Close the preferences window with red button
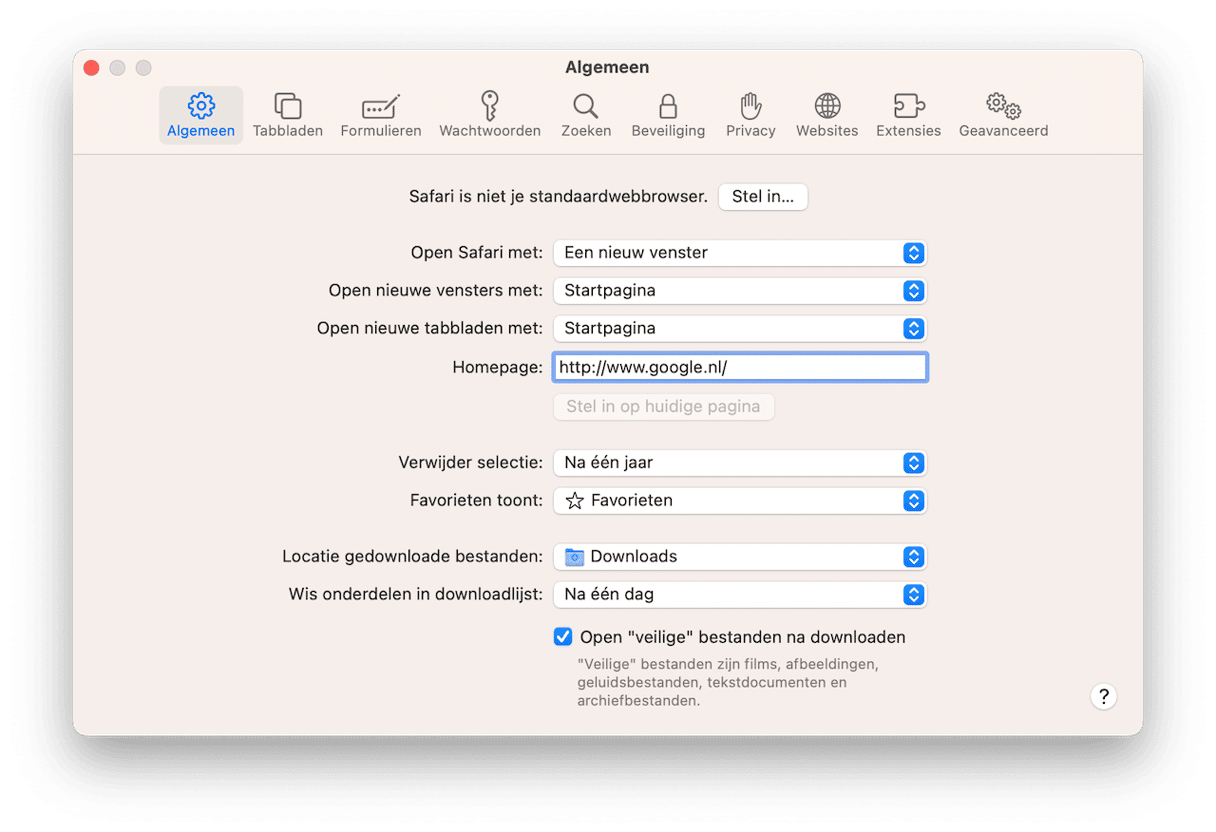Viewport: 1216px width, 832px height. [x=91, y=68]
